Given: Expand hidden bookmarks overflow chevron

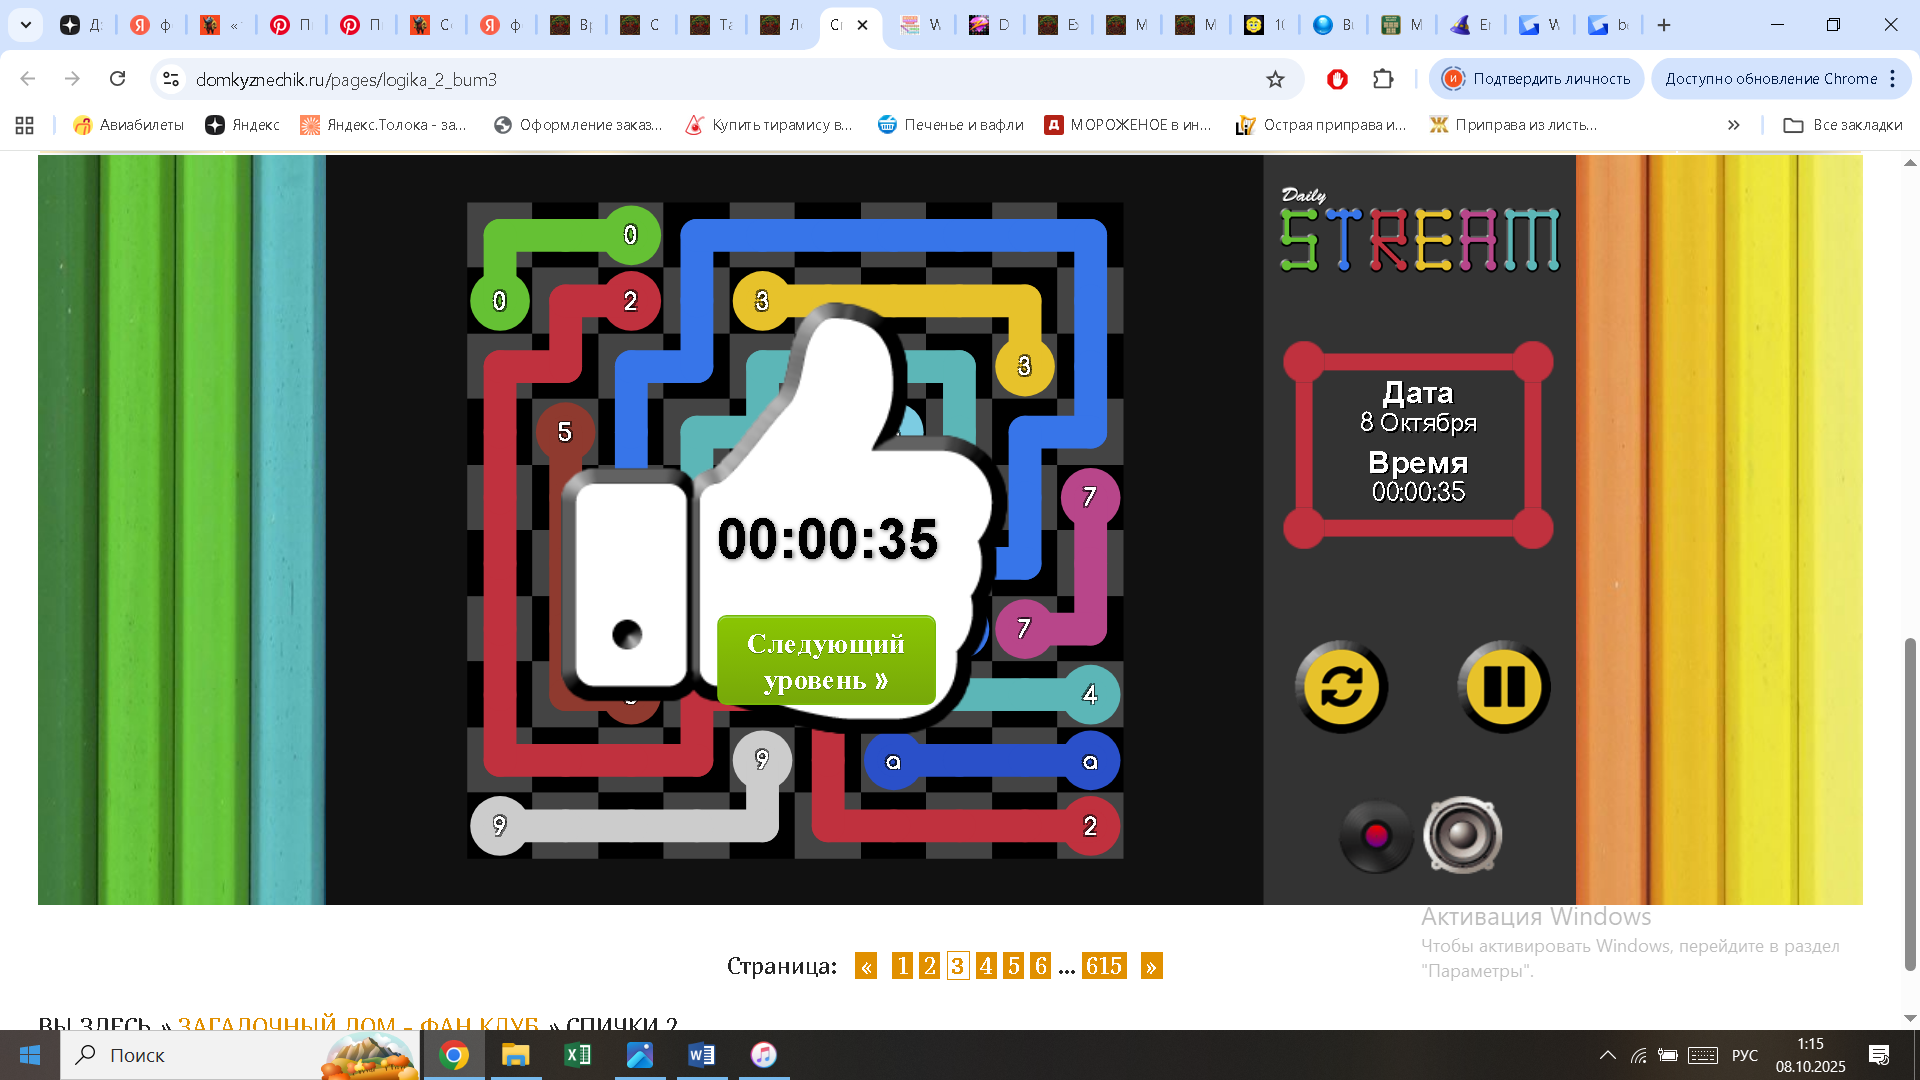Looking at the screenshot, I should coord(1733,125).
